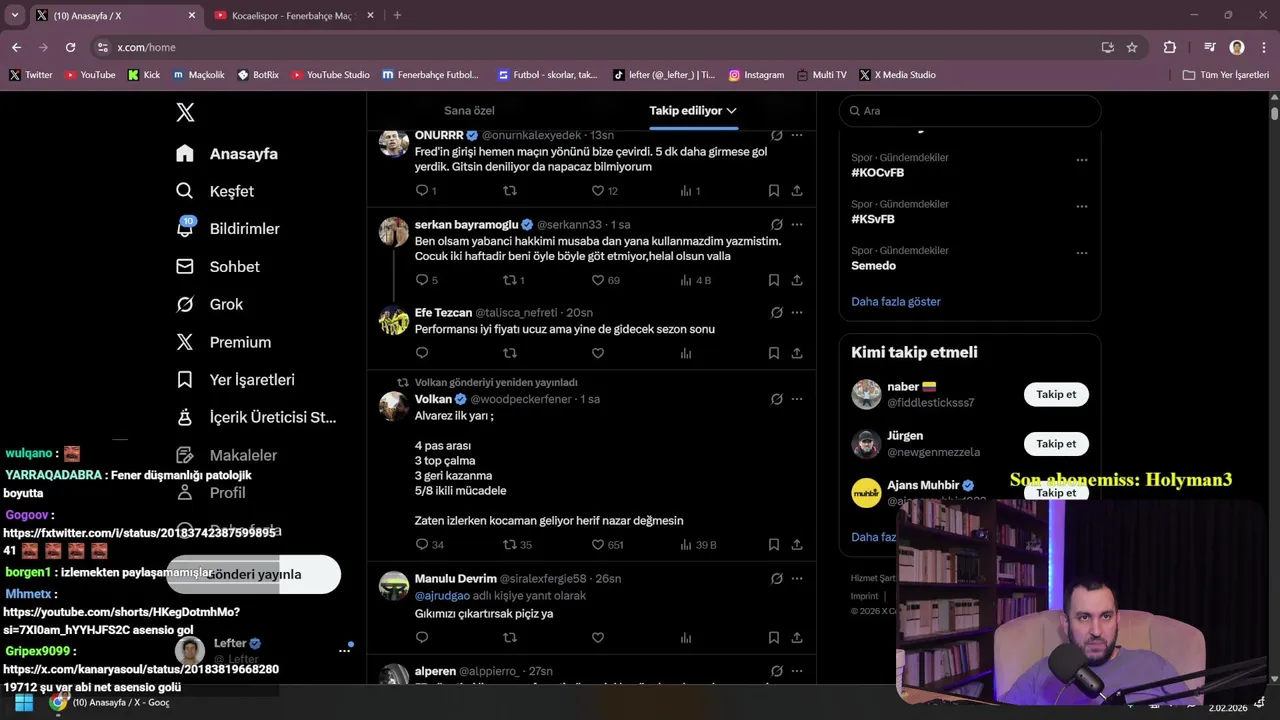This screenshot has height=720, width=1280.
Task: Open @ajrudgao mention link
Action: tap(442, 595)
